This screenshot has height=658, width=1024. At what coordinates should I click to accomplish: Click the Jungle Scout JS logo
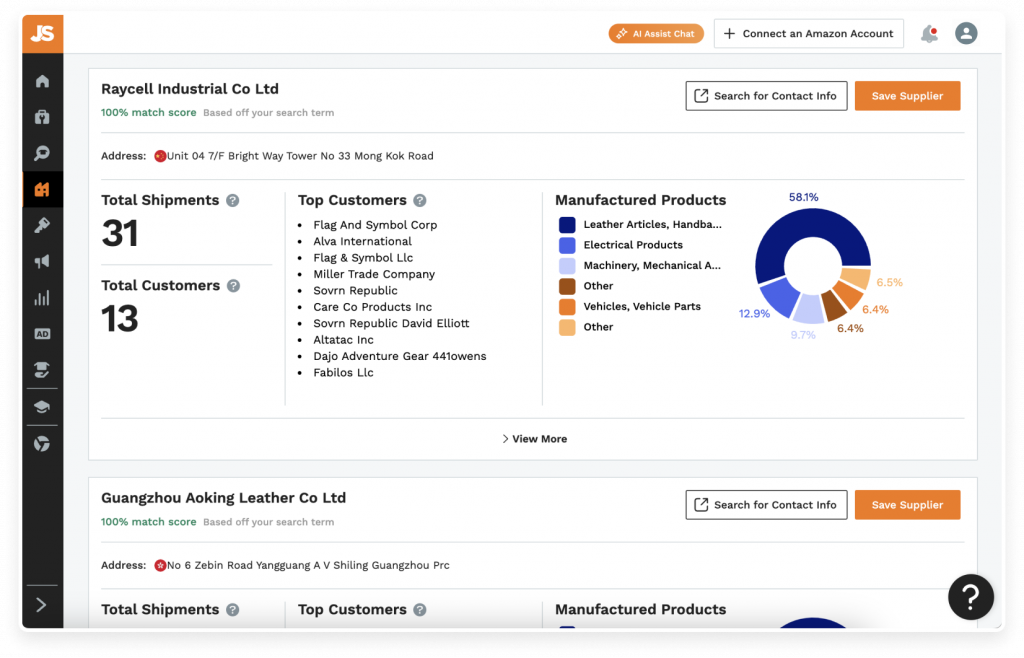click(42, 33)
